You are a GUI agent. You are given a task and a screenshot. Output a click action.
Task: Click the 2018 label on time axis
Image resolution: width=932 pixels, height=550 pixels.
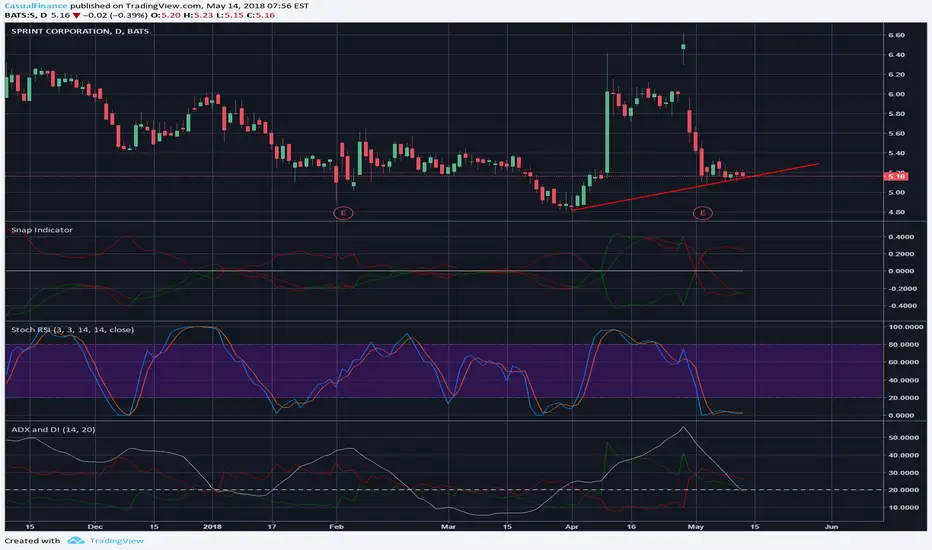tap(212, 526)
